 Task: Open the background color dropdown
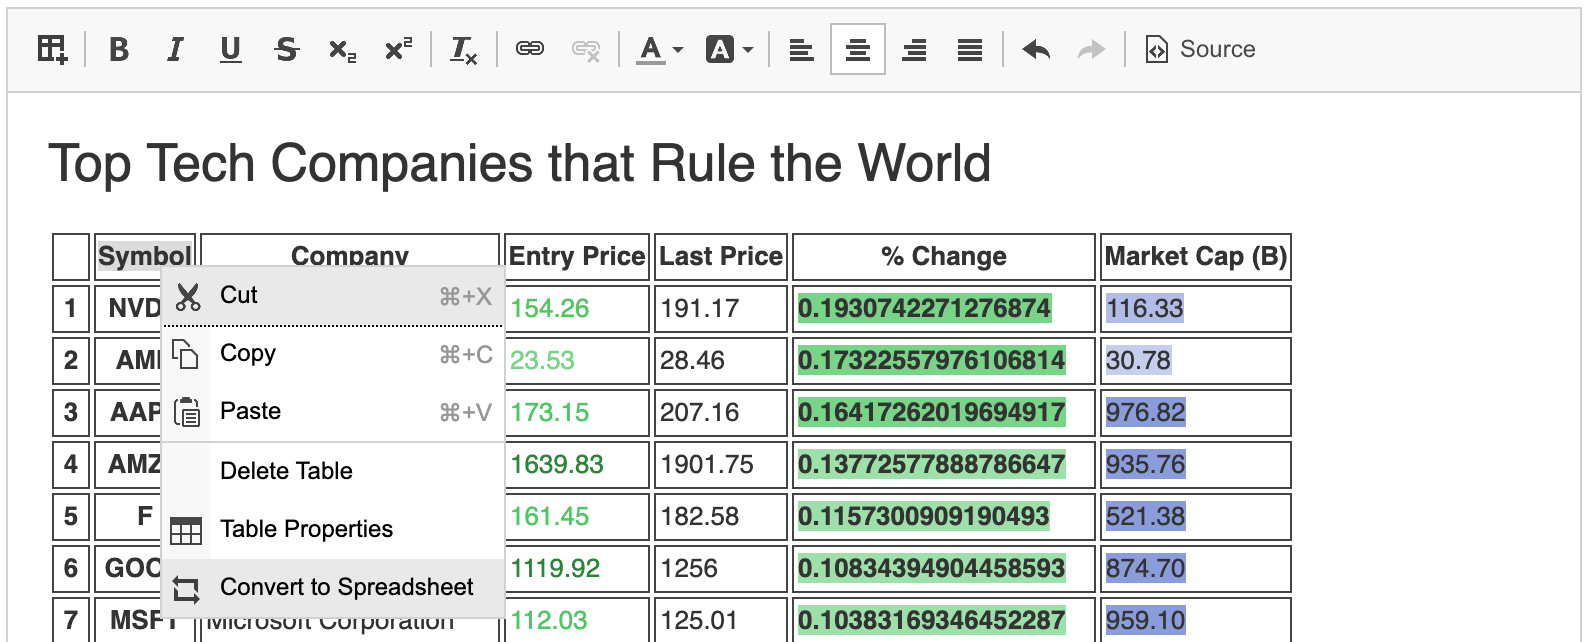(x=730, y=49)
